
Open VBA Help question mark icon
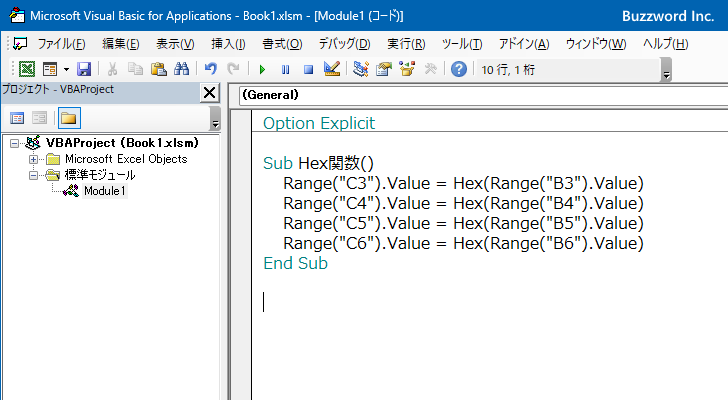459,70
